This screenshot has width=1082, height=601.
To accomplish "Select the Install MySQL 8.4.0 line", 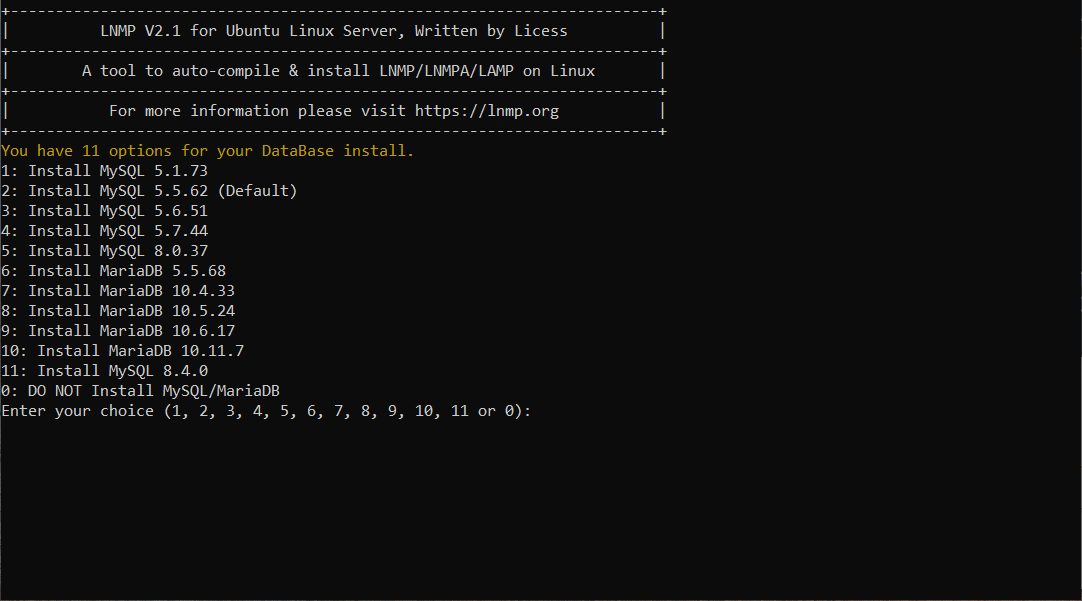I will pos(105,371).
